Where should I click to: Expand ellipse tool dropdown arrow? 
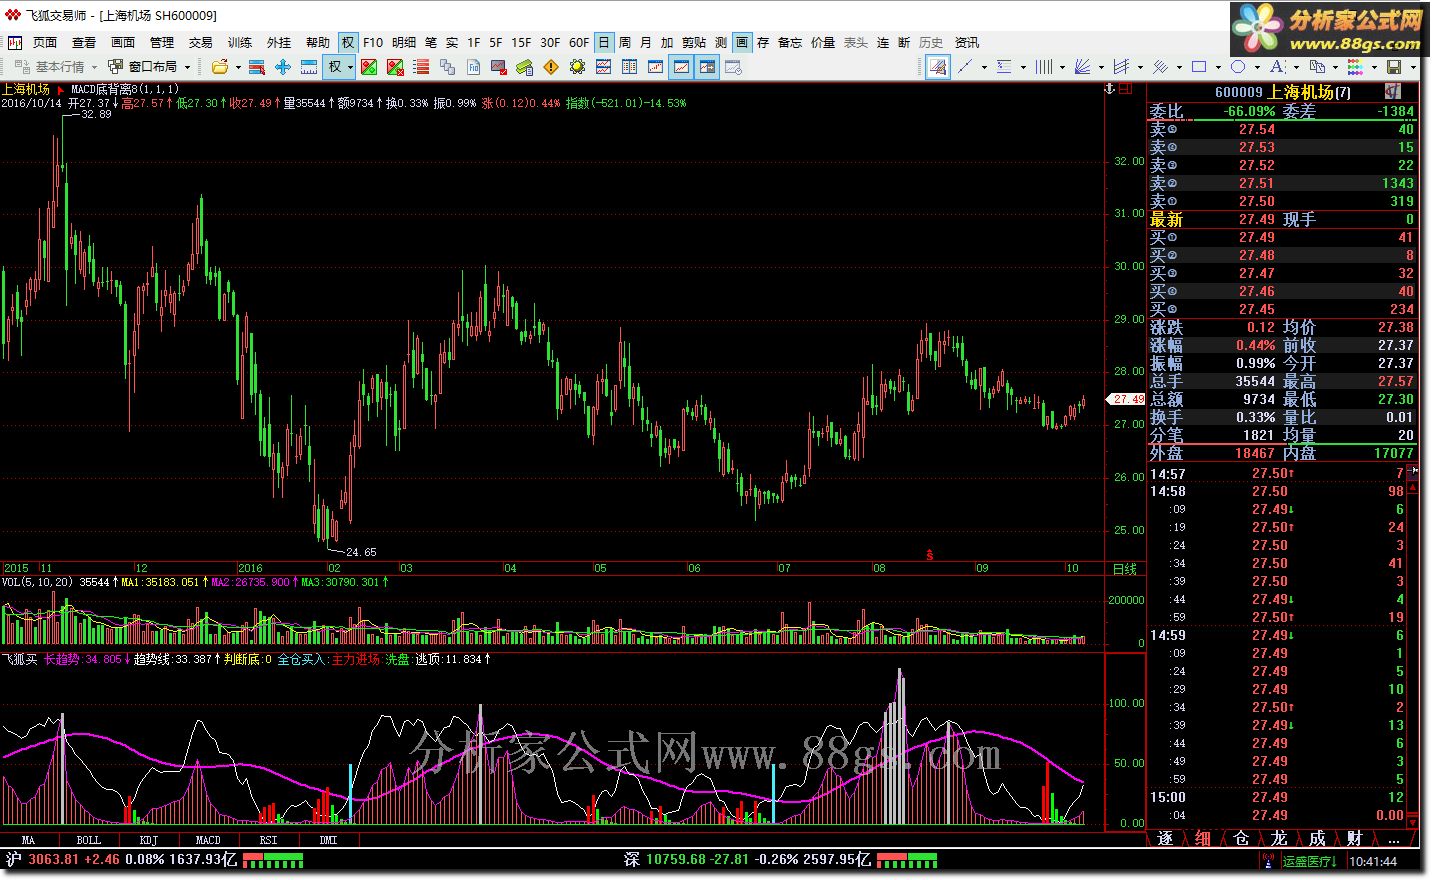1258,67
